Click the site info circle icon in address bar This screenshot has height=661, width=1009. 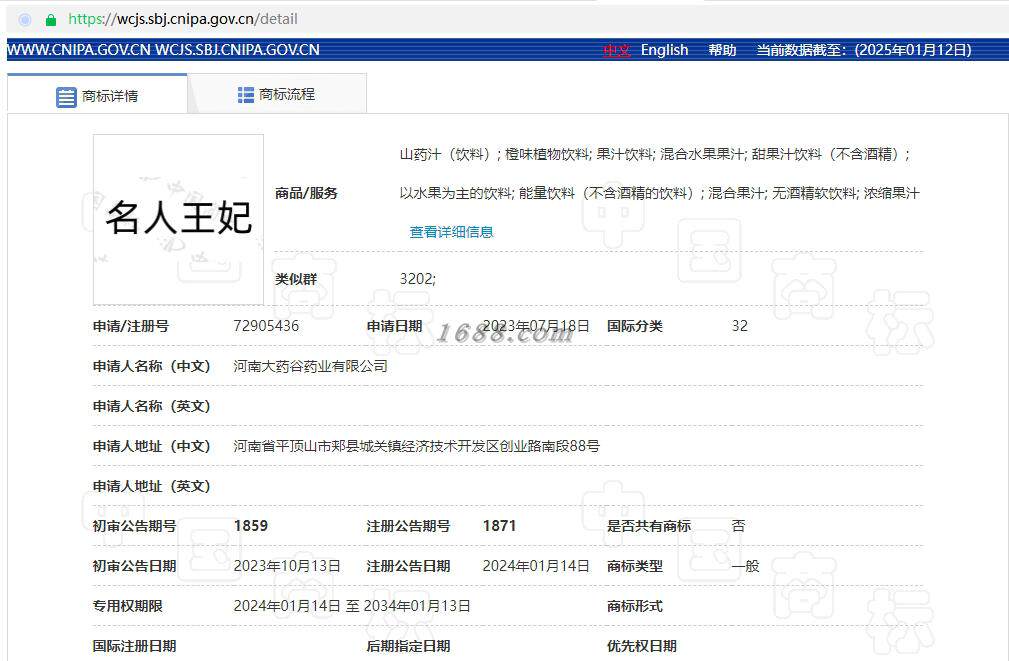25,20
